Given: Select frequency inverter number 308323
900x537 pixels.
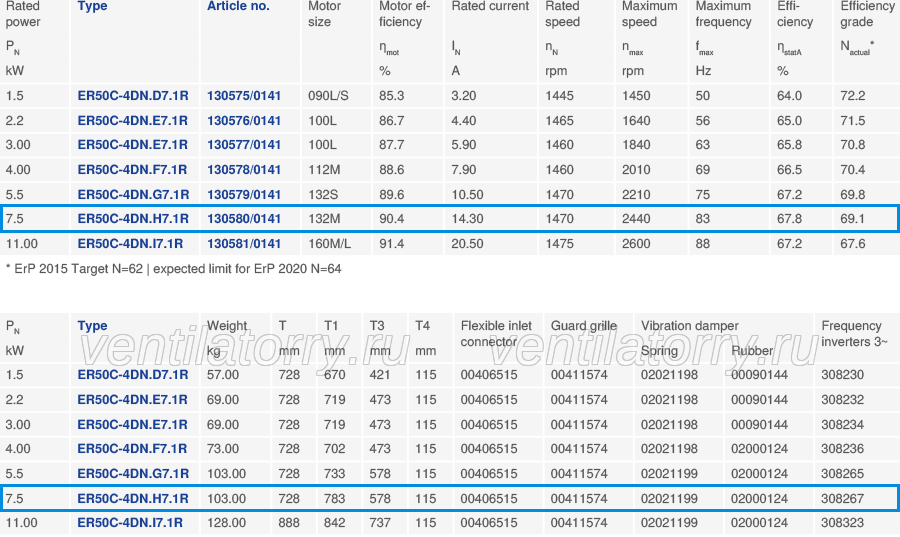Looking at the screenshot, I should [843, 523].
